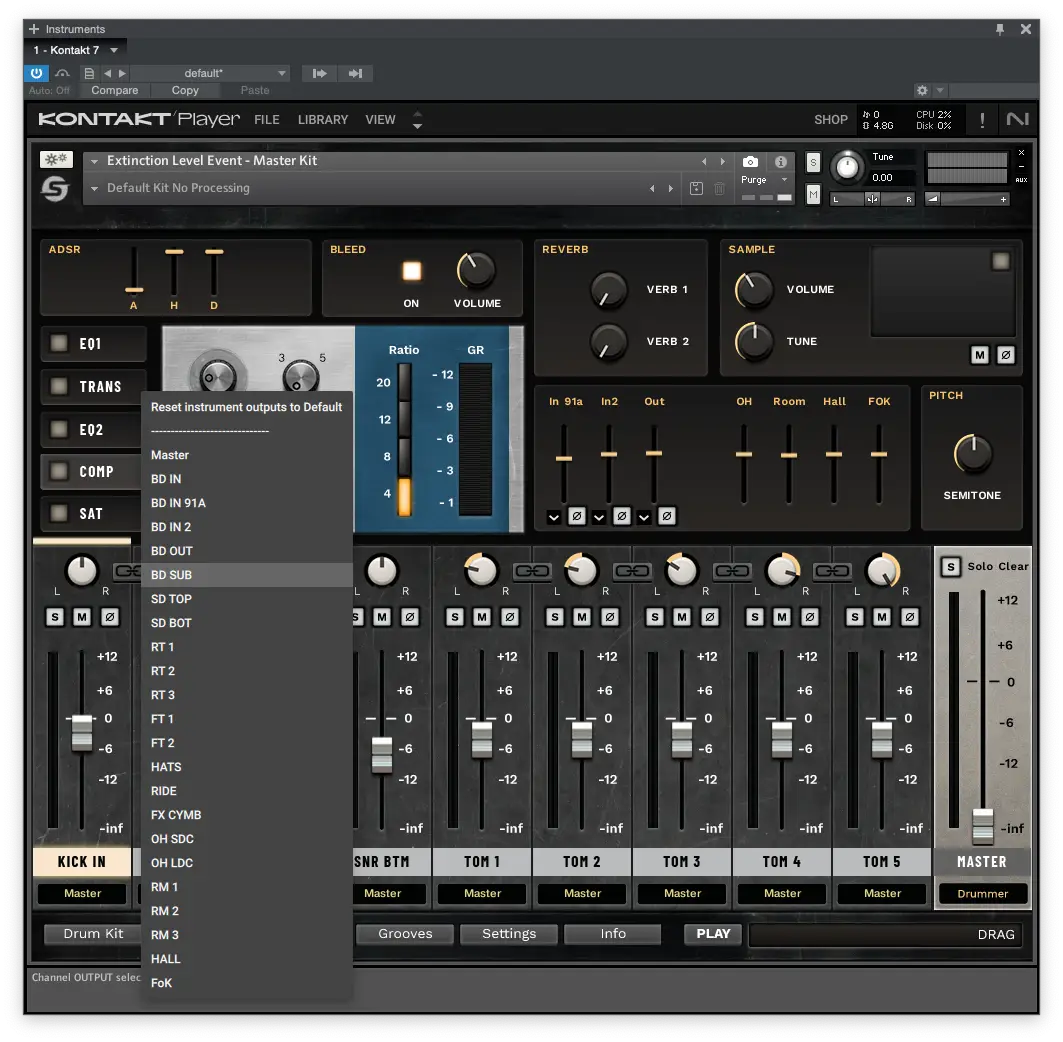The width and height of the screenshot is (1063, 1042).
Task: Click the link icon between TOM 1 and TOM 2
Action: coord(532,572)
